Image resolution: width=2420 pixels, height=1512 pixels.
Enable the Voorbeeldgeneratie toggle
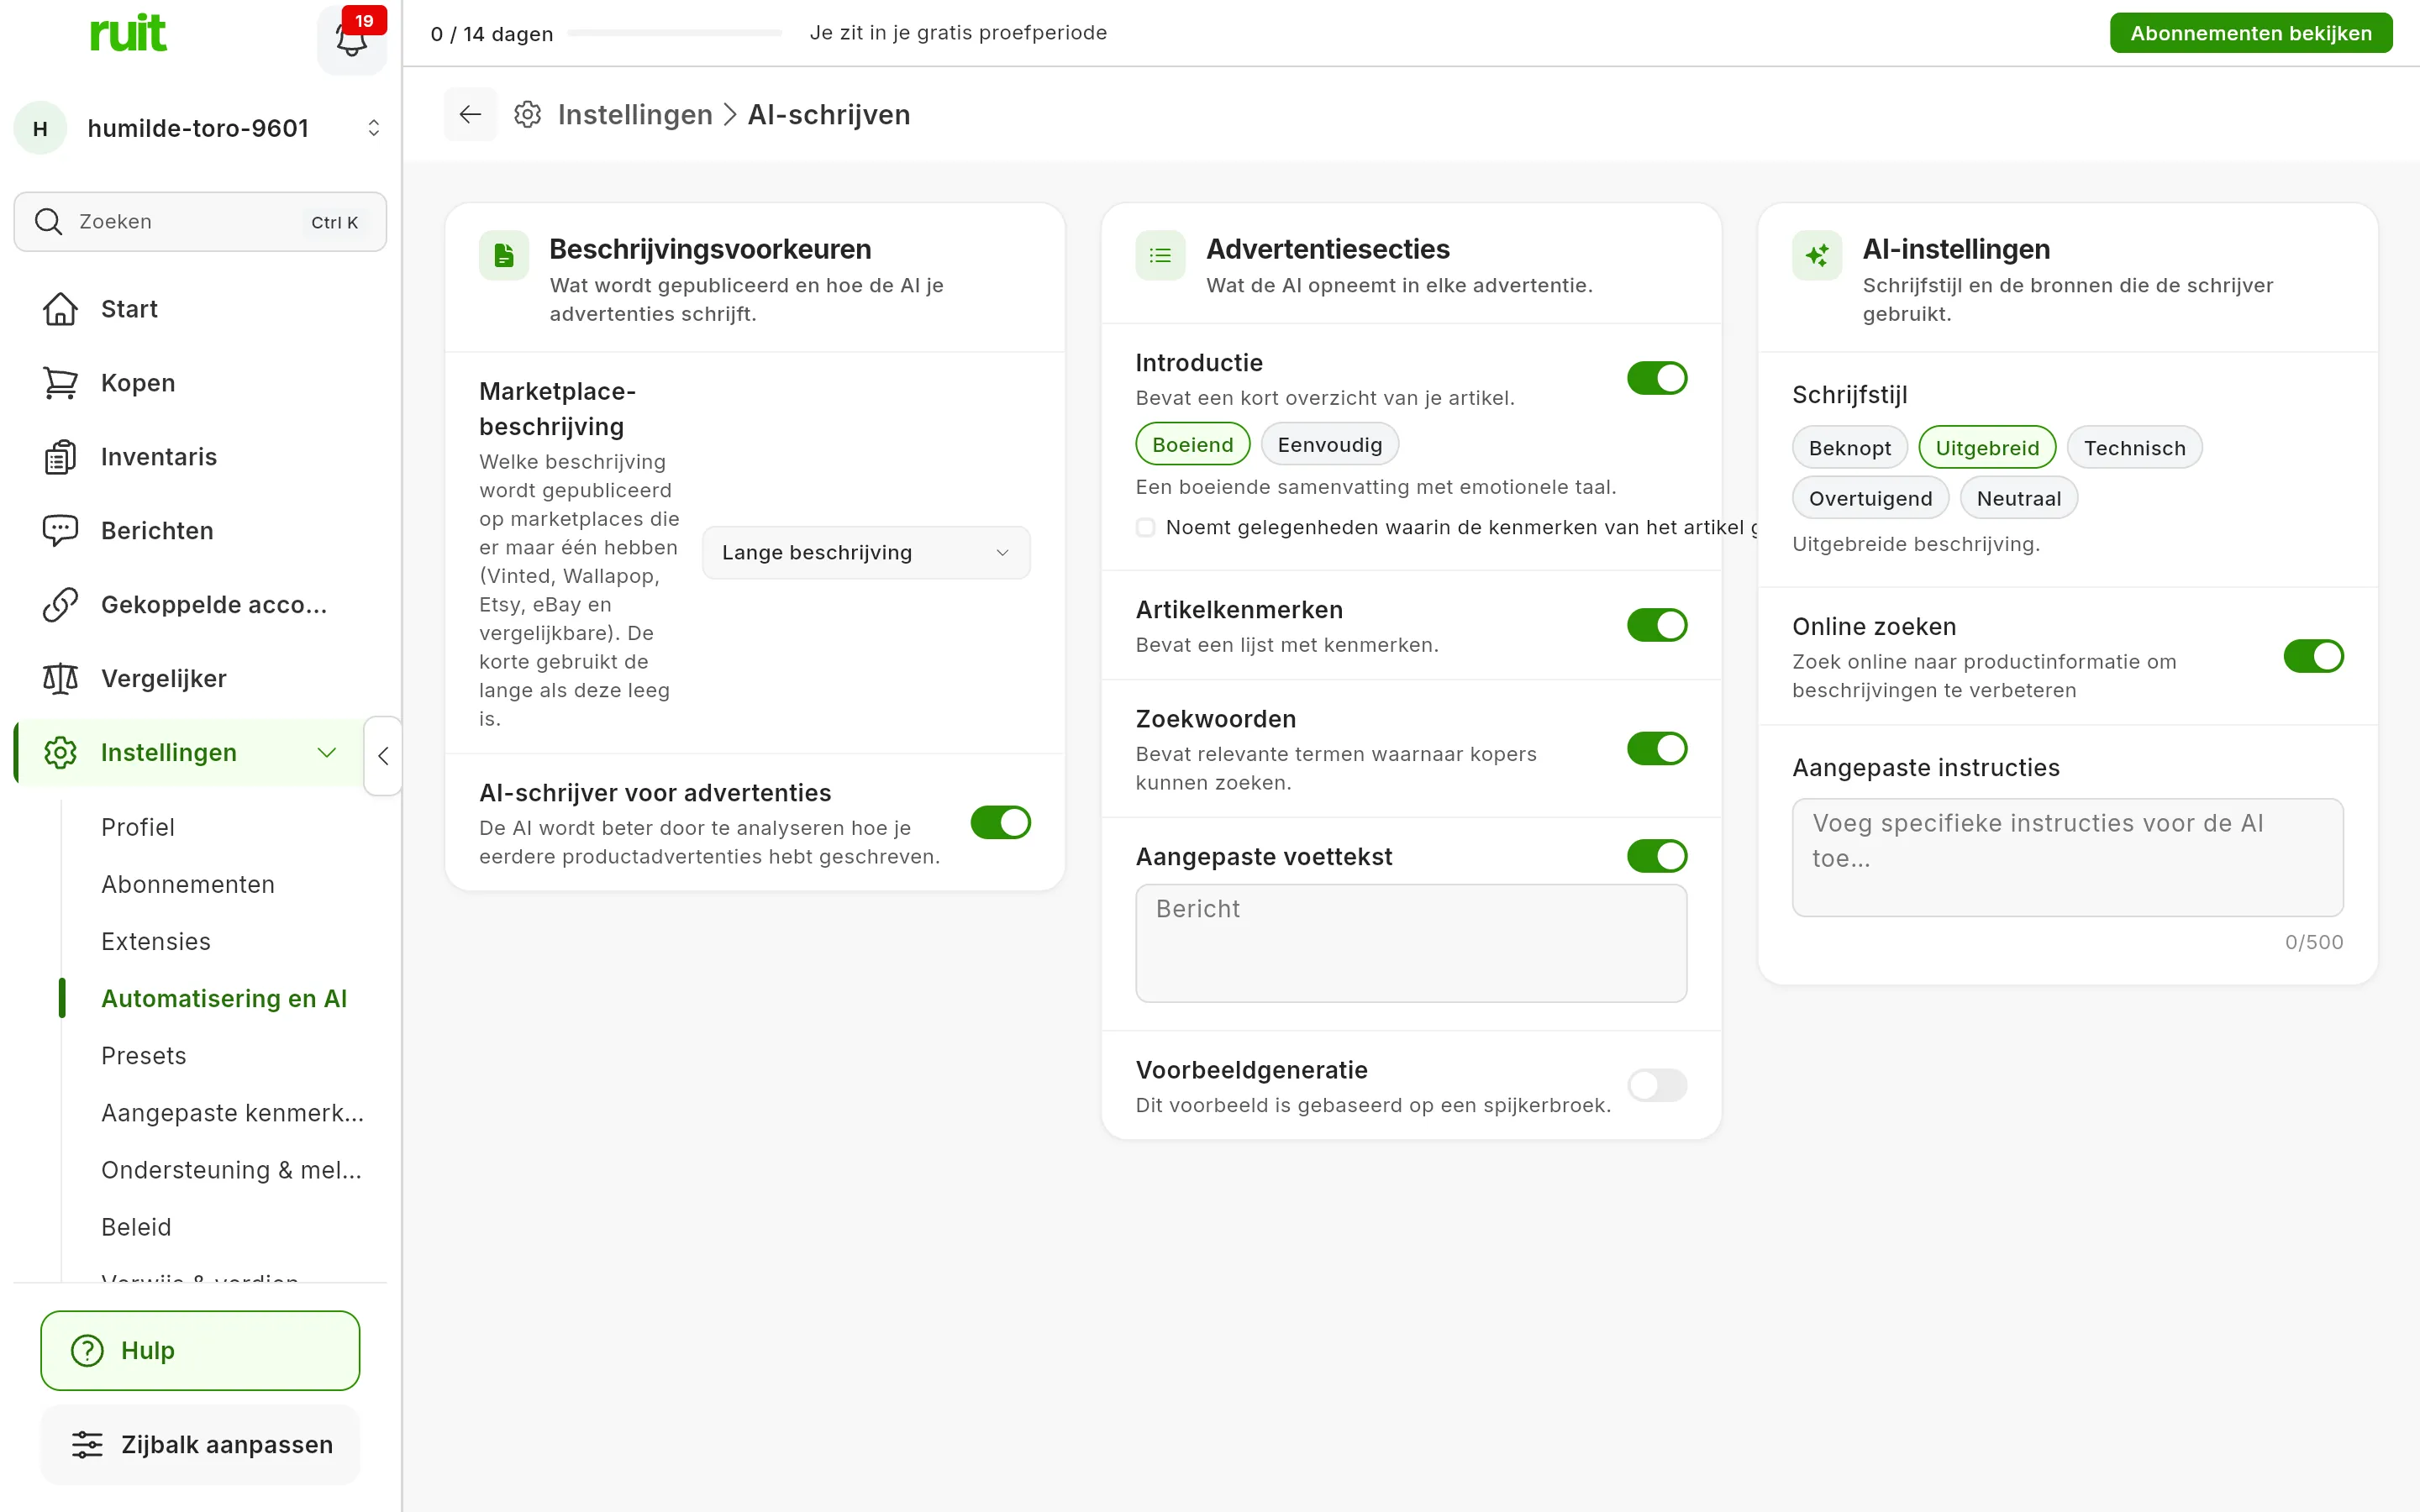coord(1657,1085)
